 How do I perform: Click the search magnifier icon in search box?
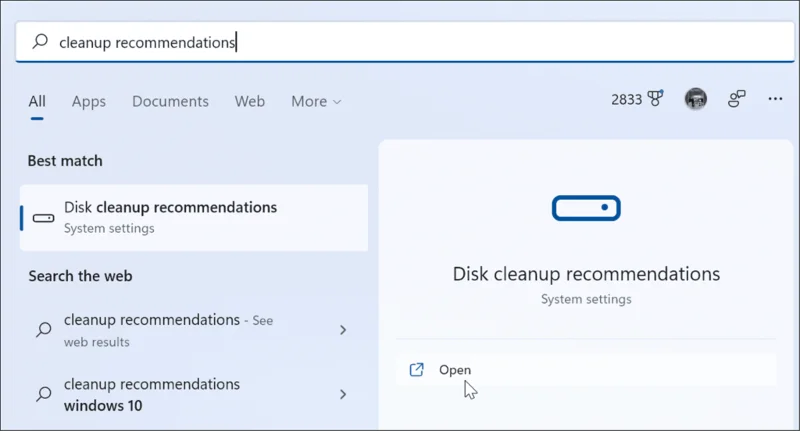coord(40,41)
